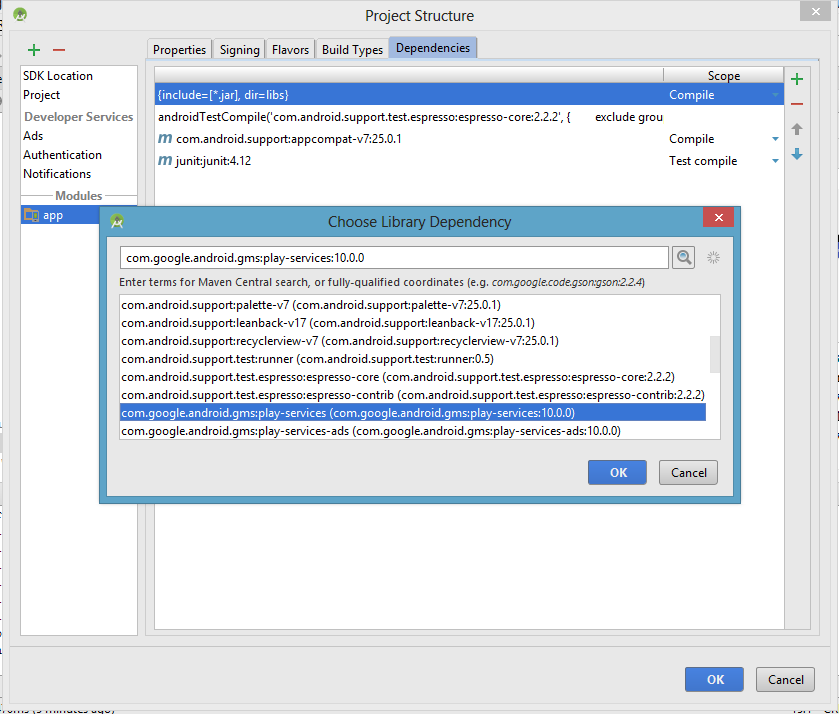Switch to the Signing tab
This screenshot has height=714, width=839.
pos(239,49)
